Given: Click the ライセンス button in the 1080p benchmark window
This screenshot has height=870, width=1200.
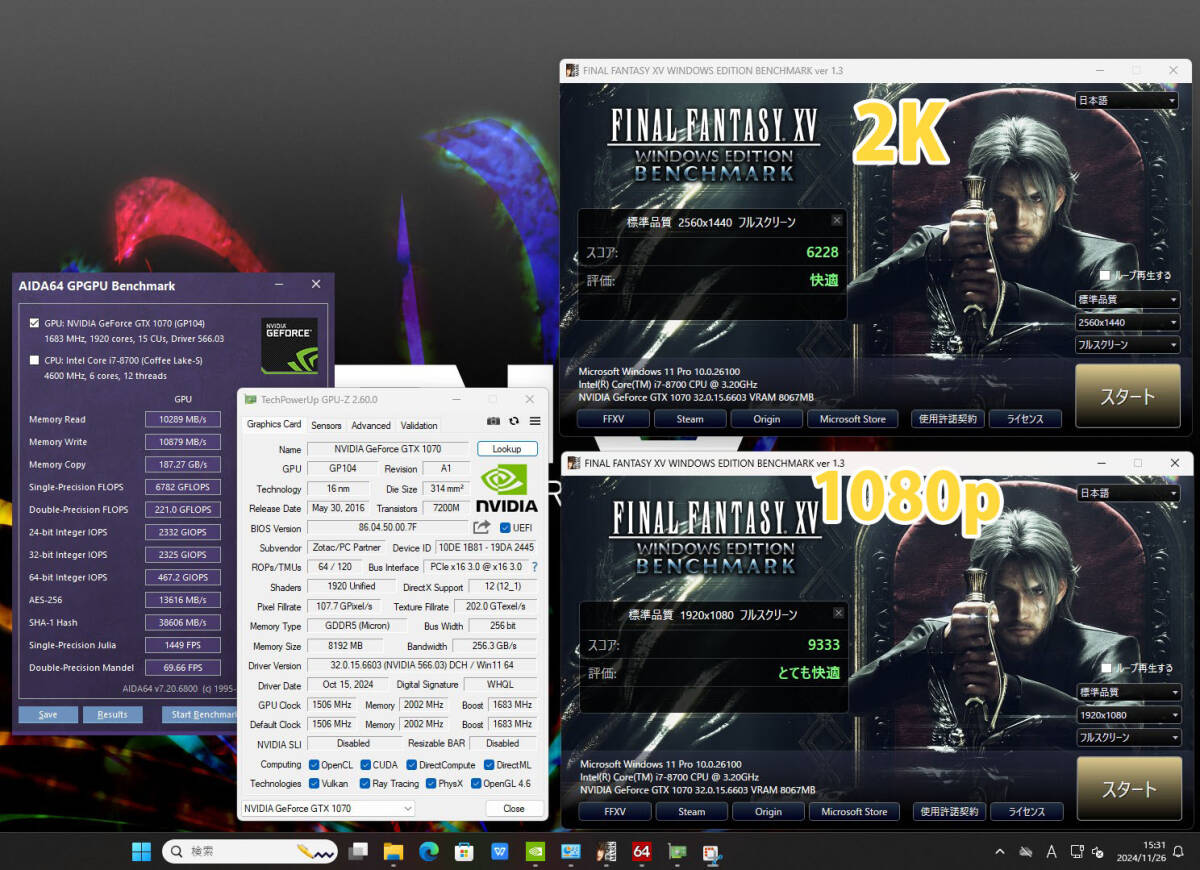Looking at the screenshot, I should (x=1027, y=812).
